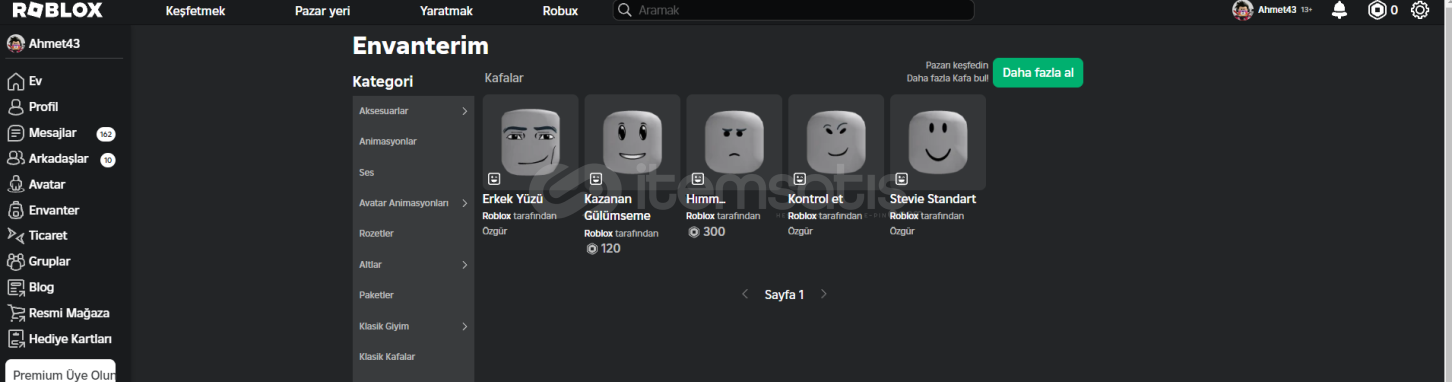Image resolution: width=1452 pixels, height=382 pixels.
Task: Open Erkek Yüzü head thumbnail
Action: [530, 142]
